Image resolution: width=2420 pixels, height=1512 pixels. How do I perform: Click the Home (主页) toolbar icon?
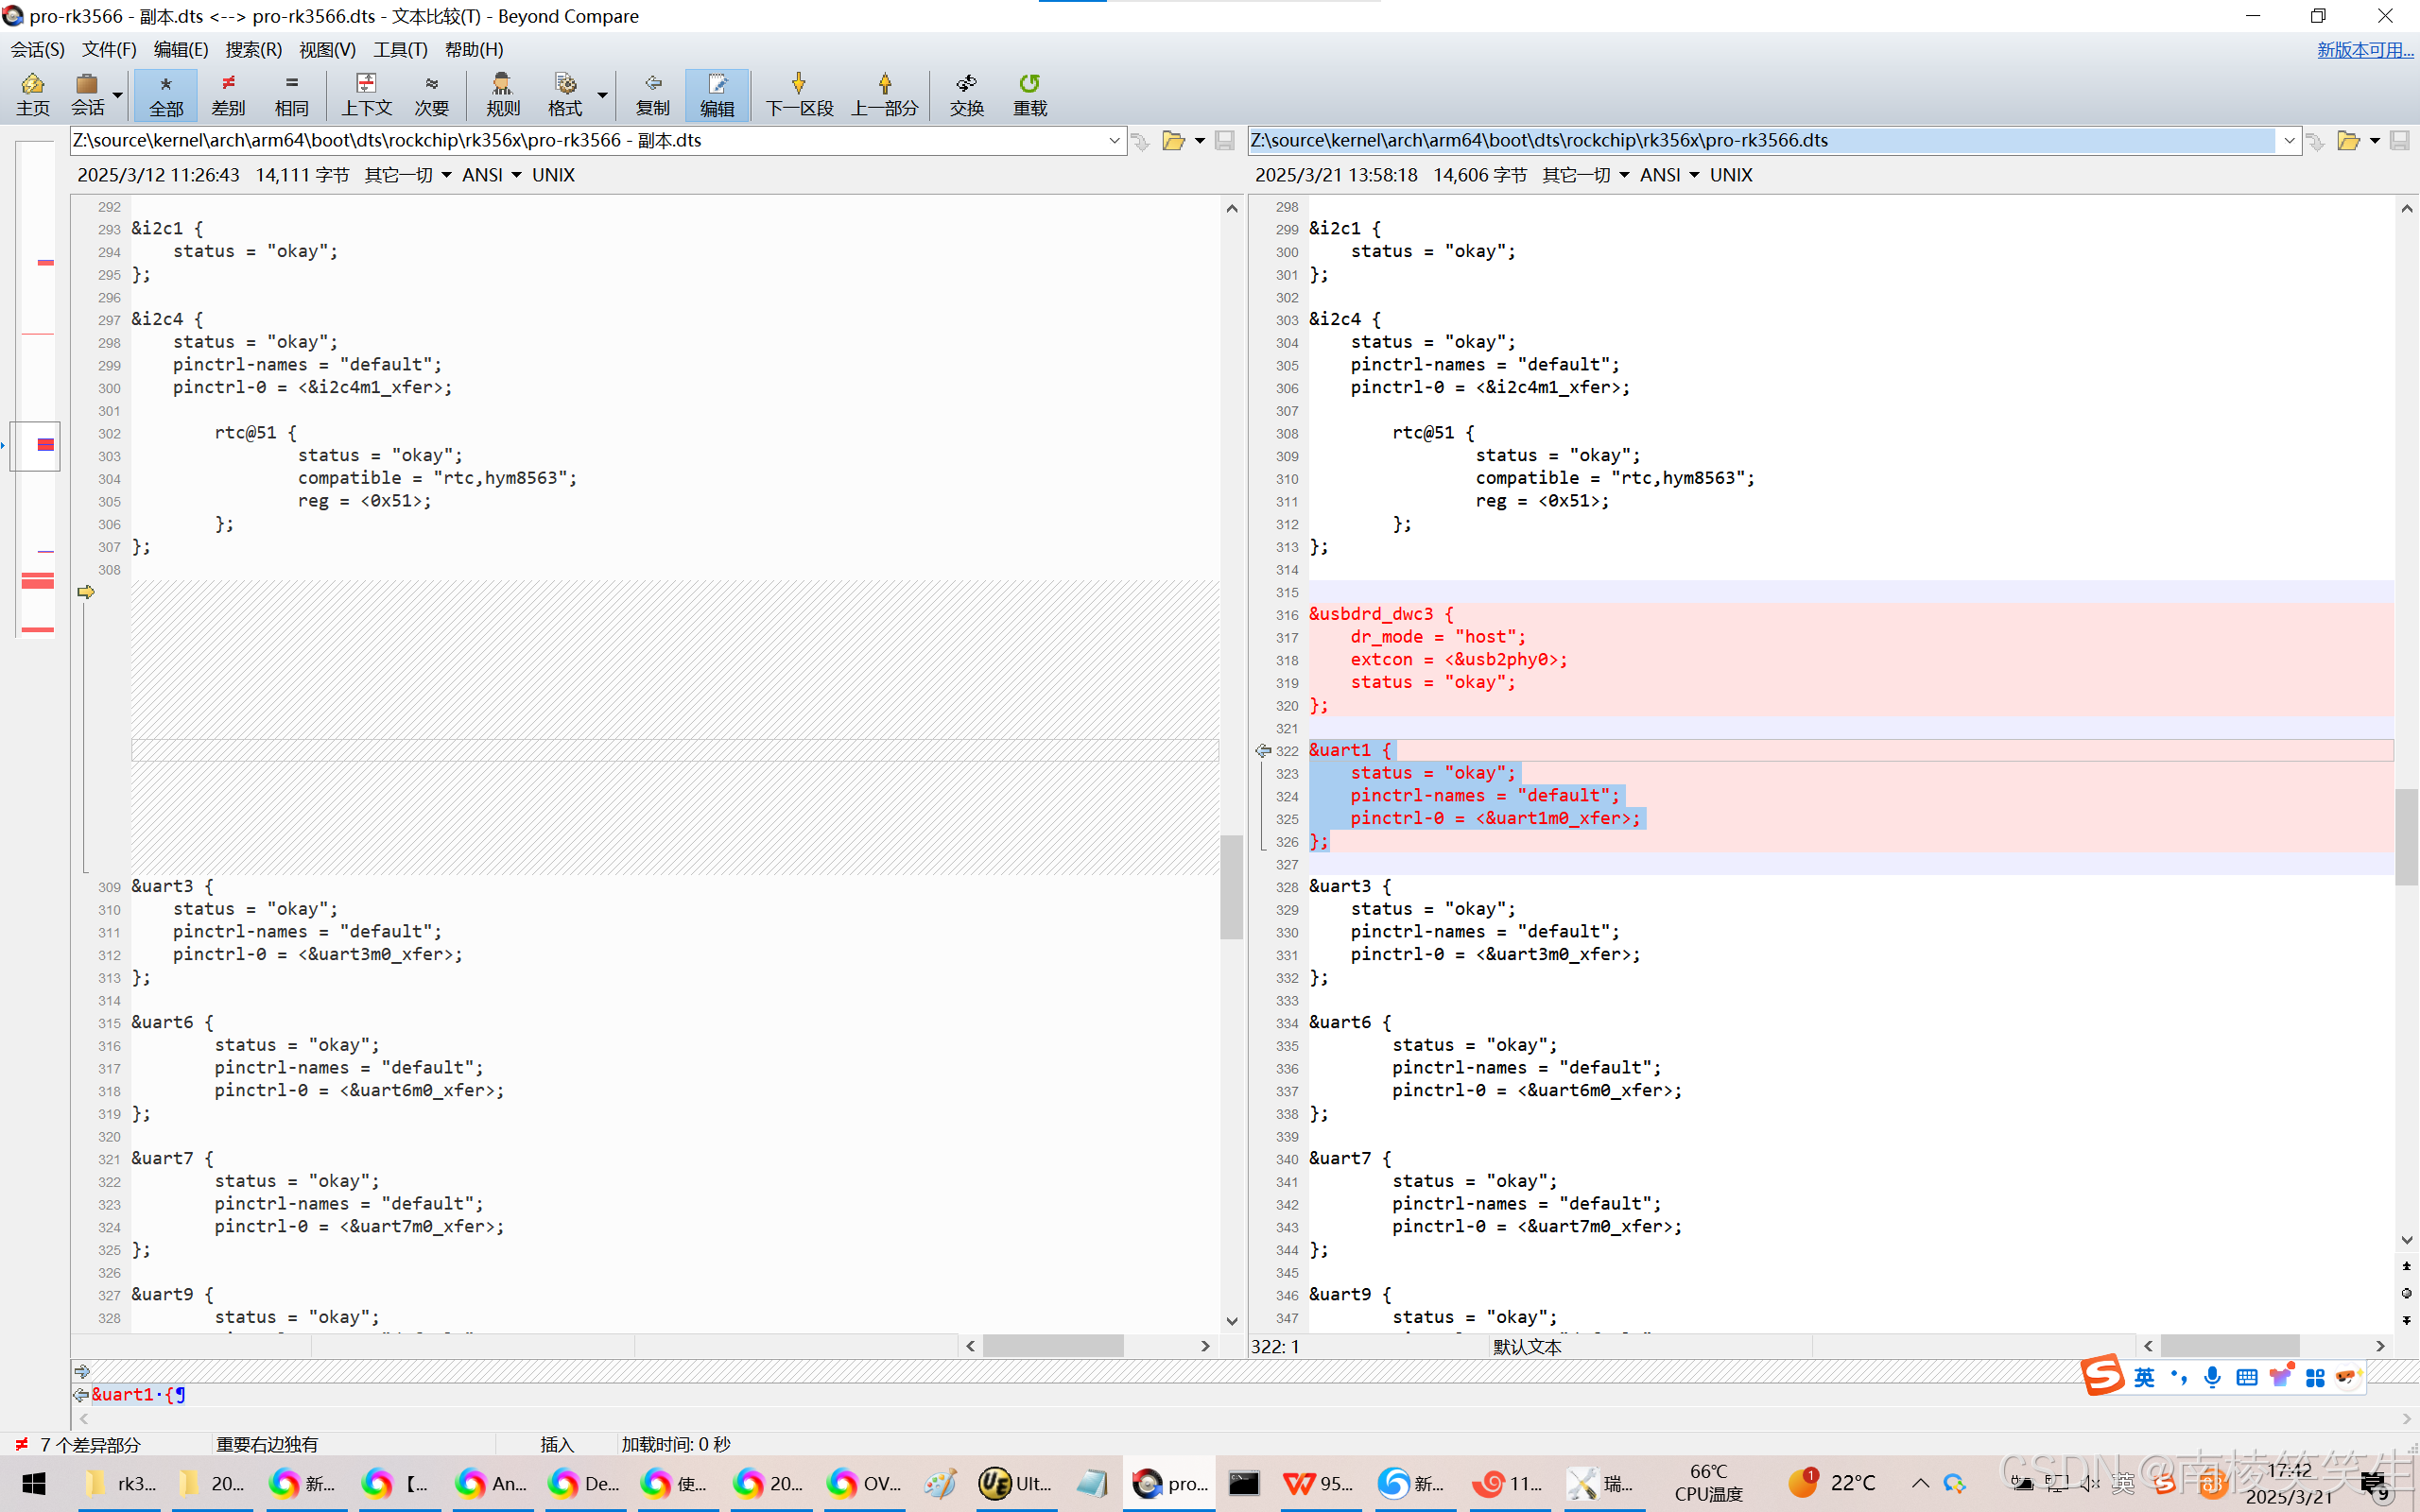click(32, 94)
